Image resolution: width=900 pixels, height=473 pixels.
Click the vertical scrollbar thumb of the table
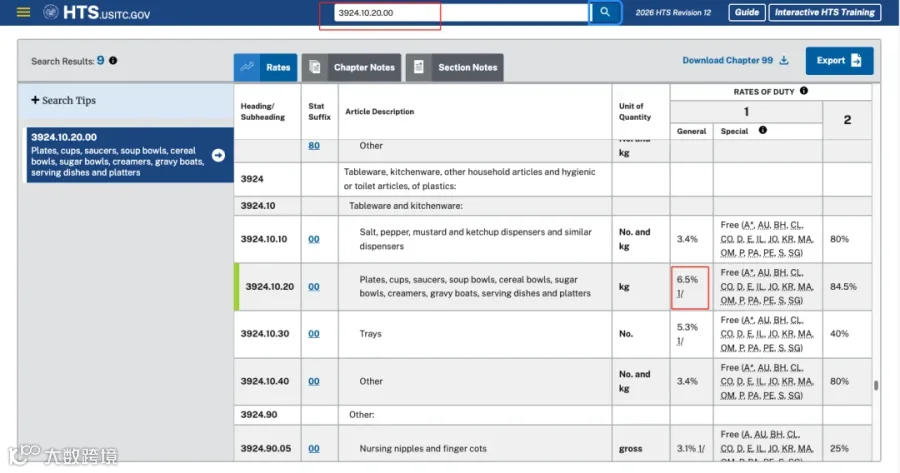[876, 385]
